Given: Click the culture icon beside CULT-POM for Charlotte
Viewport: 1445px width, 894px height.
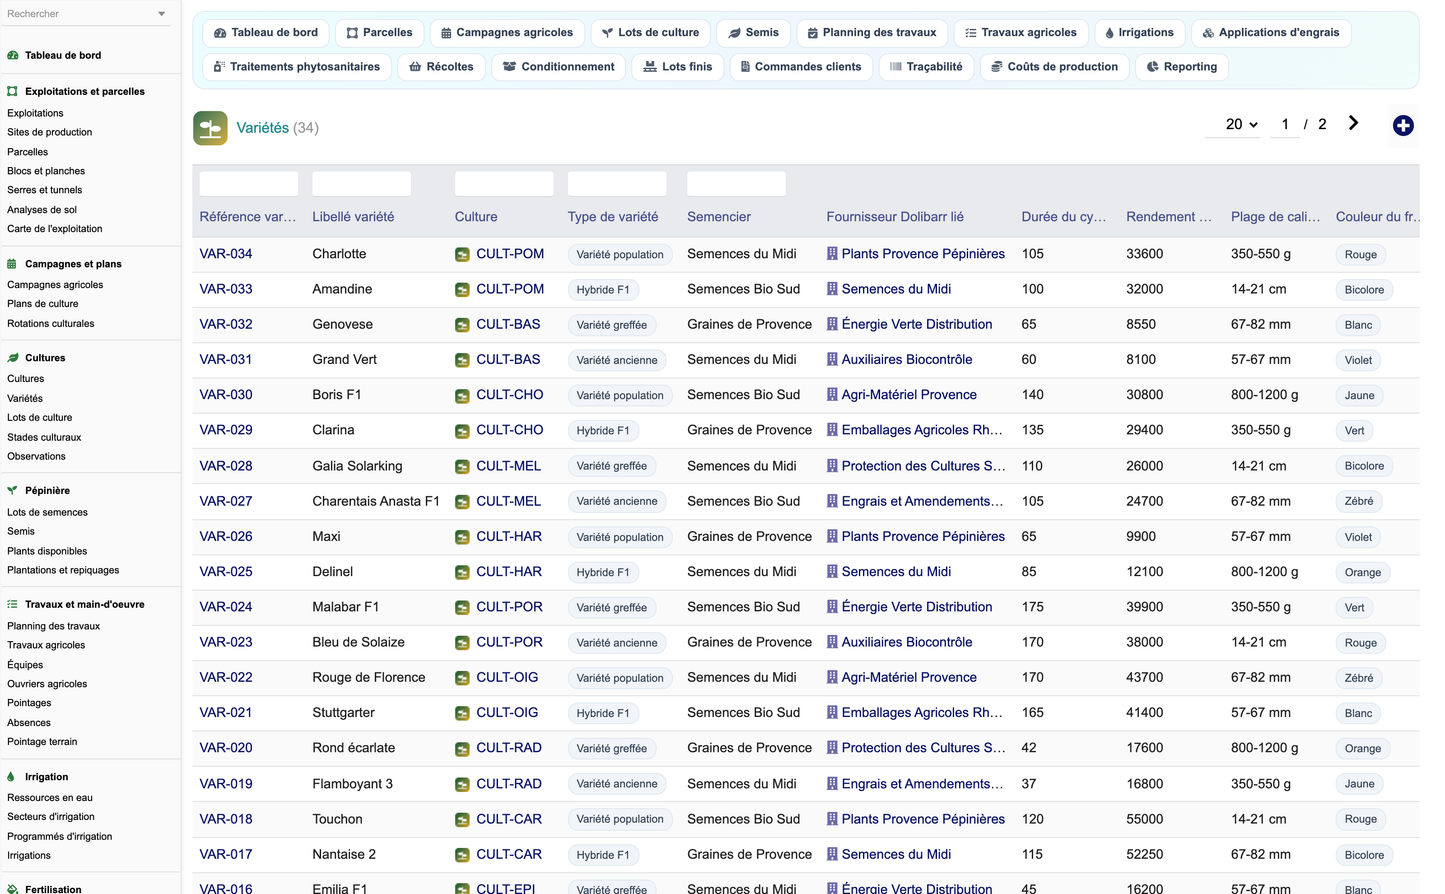Looking at the screenshot, I should pyautogui.click(x=462, y=255).
